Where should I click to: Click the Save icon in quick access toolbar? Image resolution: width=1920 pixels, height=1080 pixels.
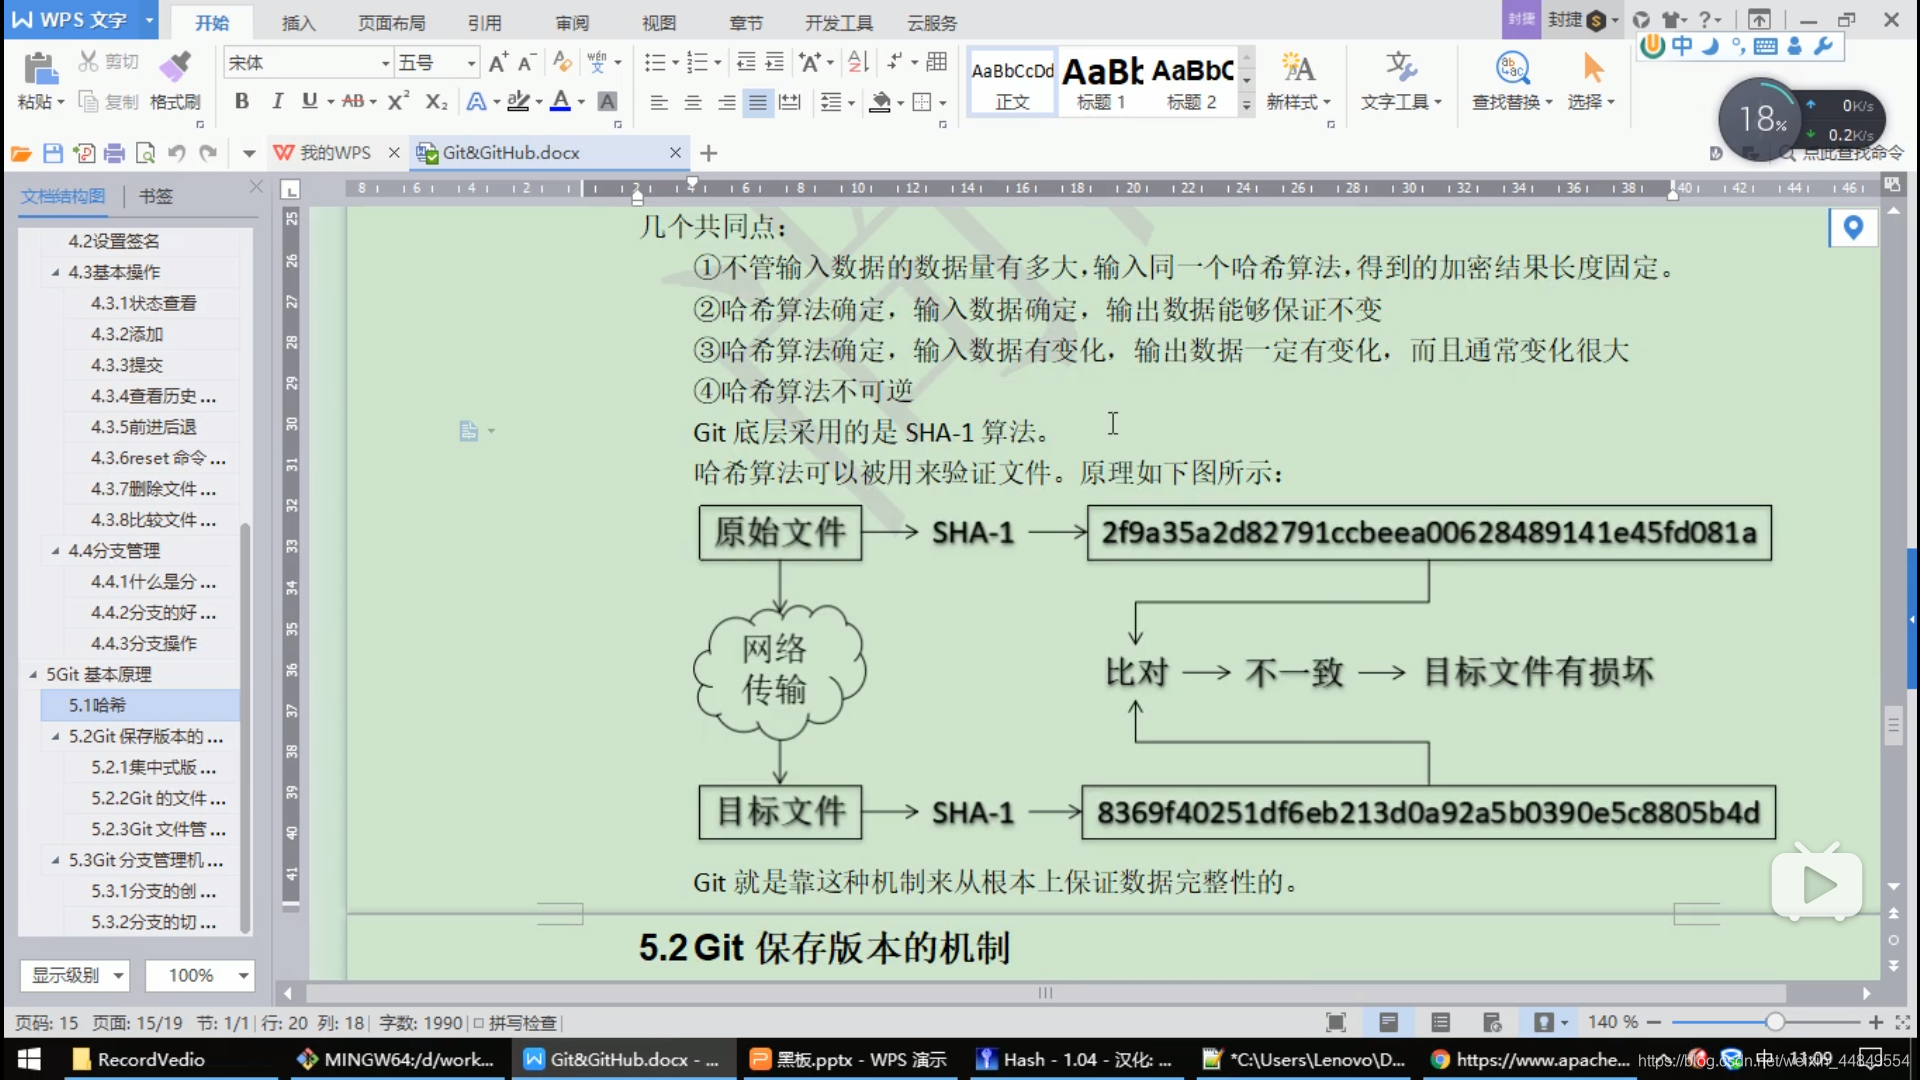tap(53, 153)
